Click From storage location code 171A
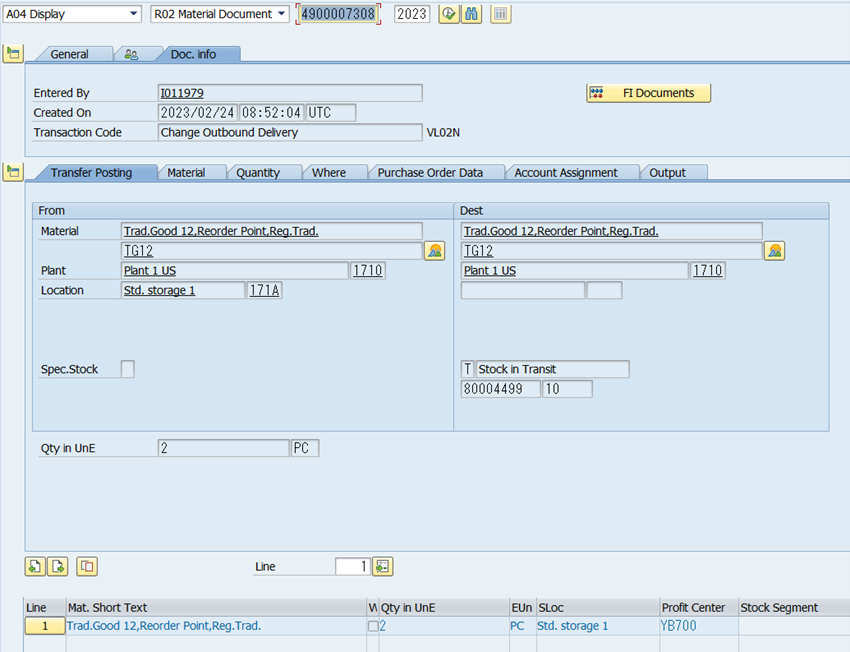 tap(265, 291)
